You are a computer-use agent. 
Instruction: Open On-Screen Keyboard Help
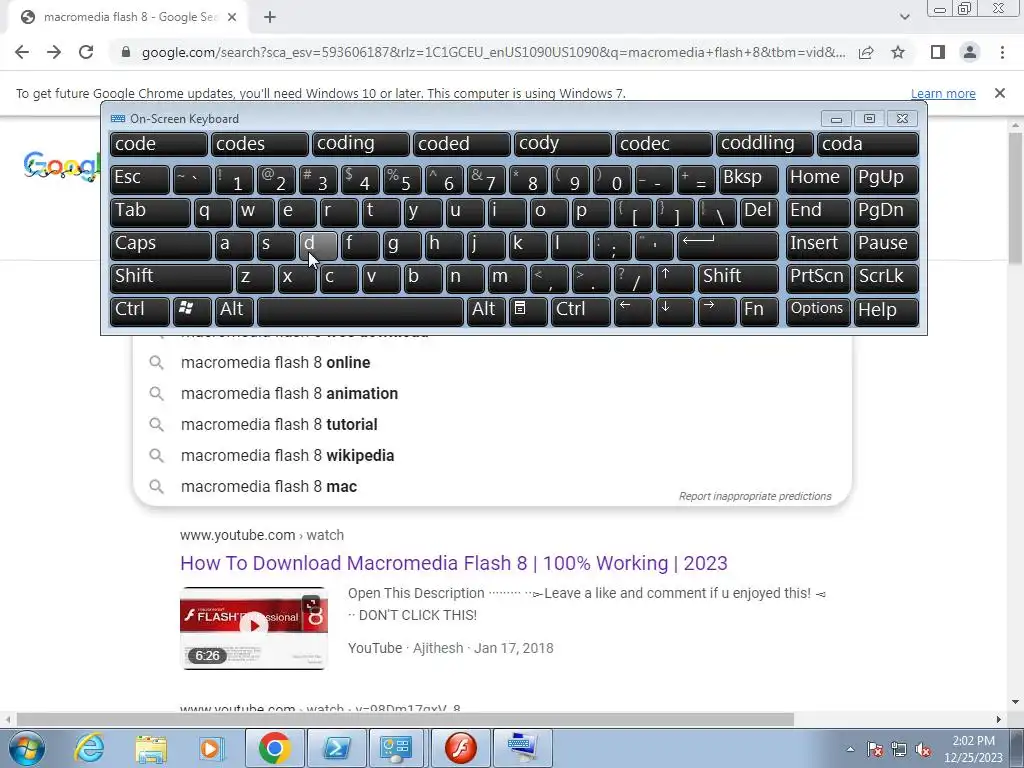click(x=885, y=312)
